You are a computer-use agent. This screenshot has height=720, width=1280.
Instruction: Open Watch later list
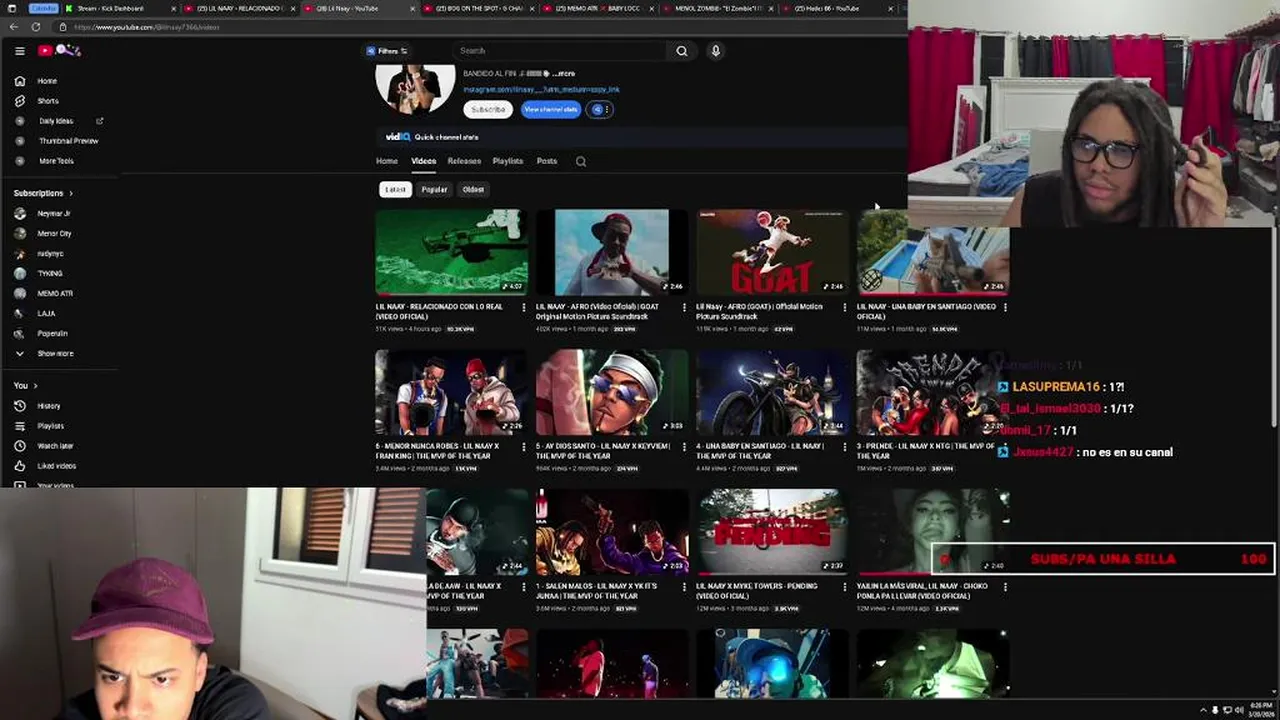(55, 446)
